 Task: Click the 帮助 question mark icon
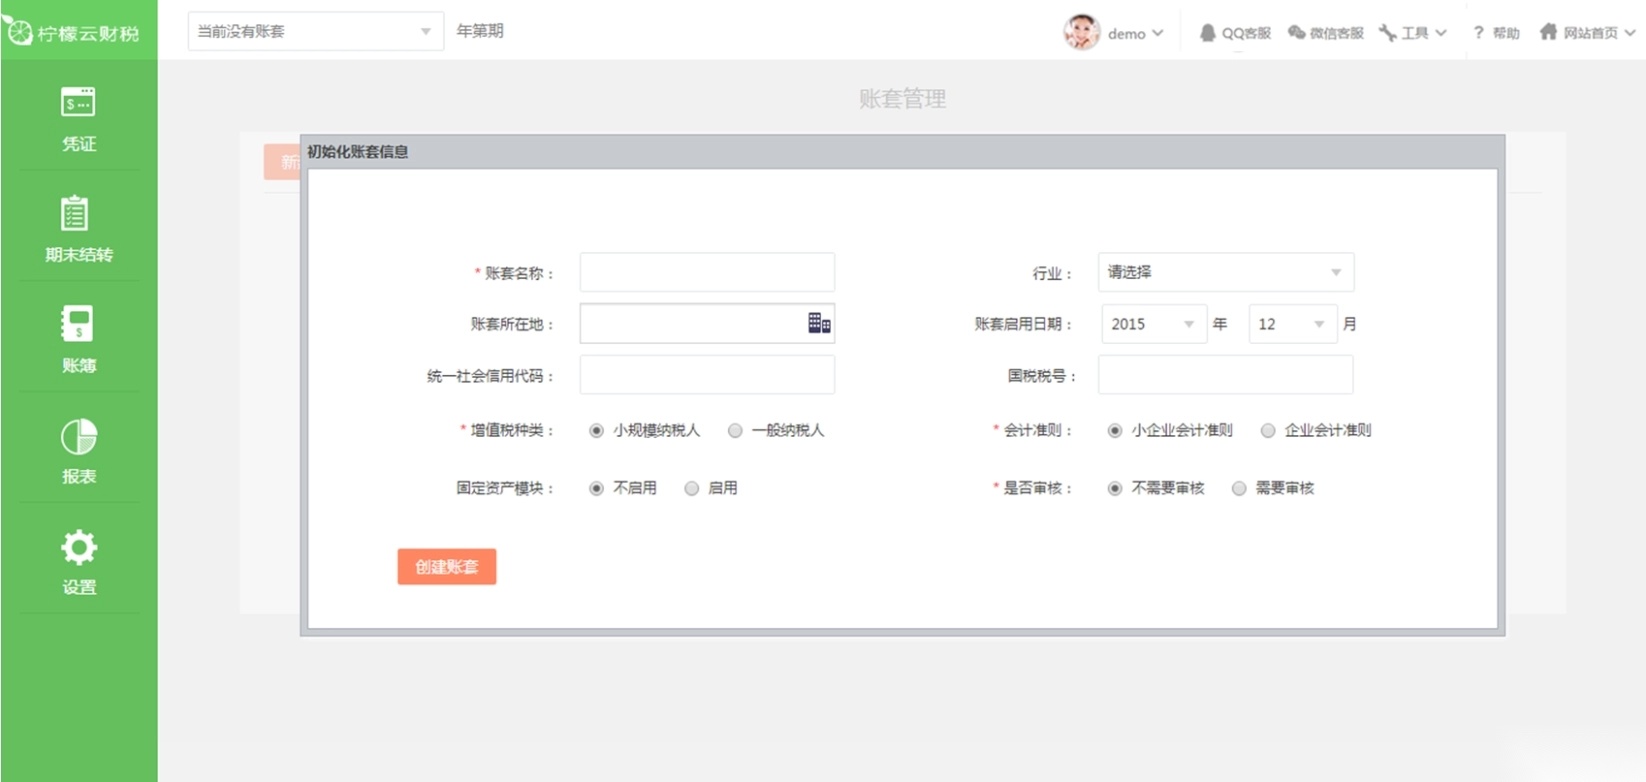[x=1478, y=33]
